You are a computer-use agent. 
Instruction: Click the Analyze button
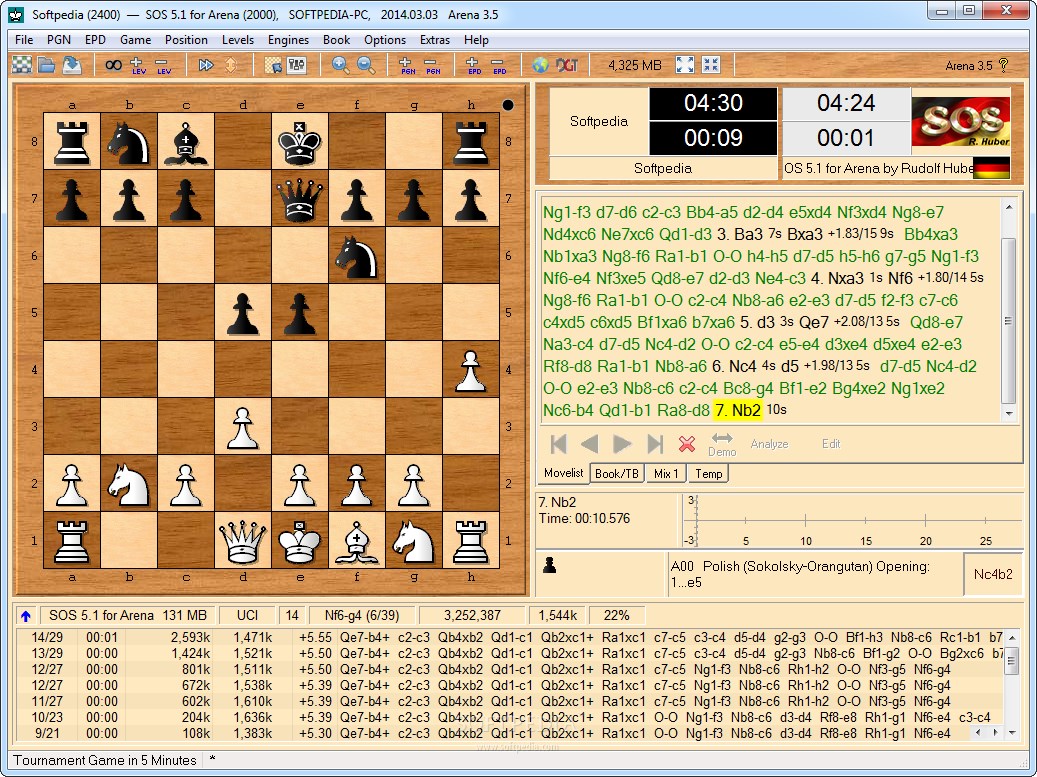point(769,444)
